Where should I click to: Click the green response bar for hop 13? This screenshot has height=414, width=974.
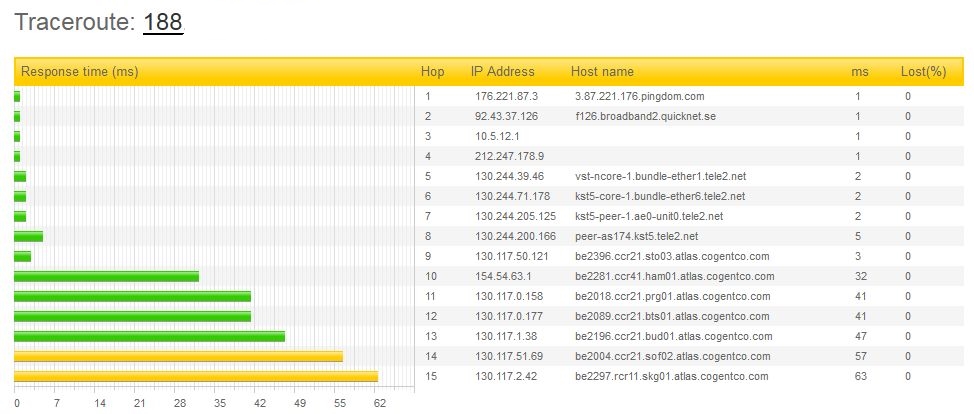coord(149,336)
